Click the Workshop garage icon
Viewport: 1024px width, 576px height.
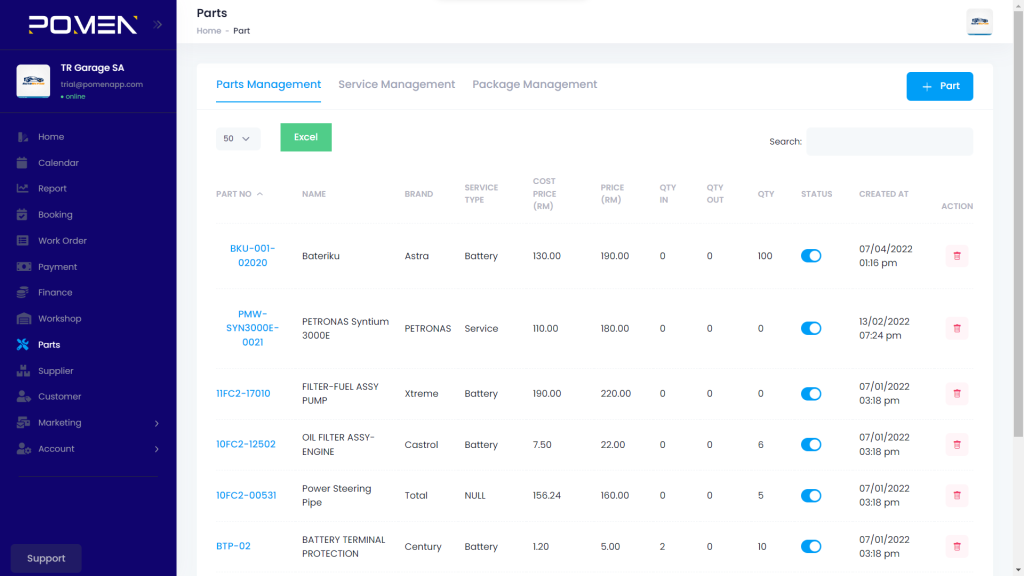24,319
